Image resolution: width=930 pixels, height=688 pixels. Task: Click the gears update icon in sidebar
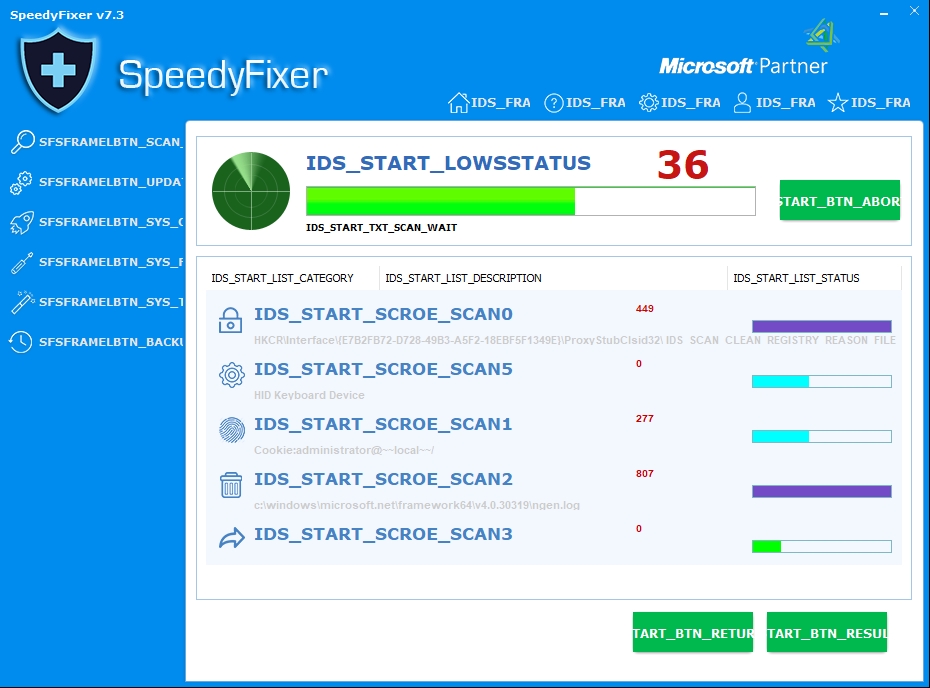(21, 183)
